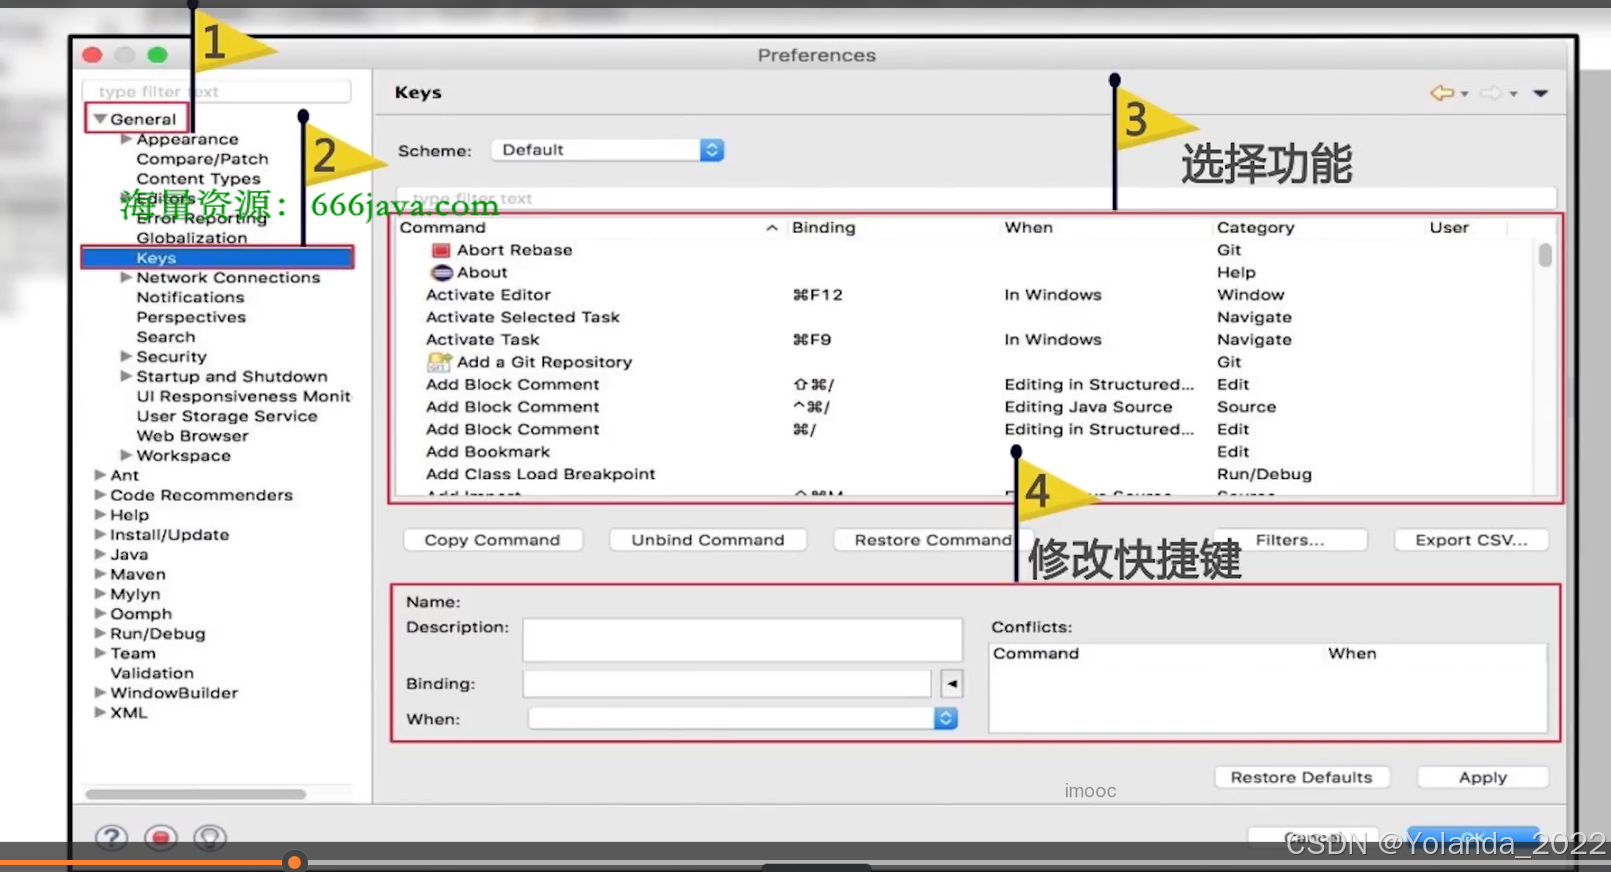Expand the Run/Debug category
The image size is (1611, 872).
pyautogui.click(x=100, y=633)
